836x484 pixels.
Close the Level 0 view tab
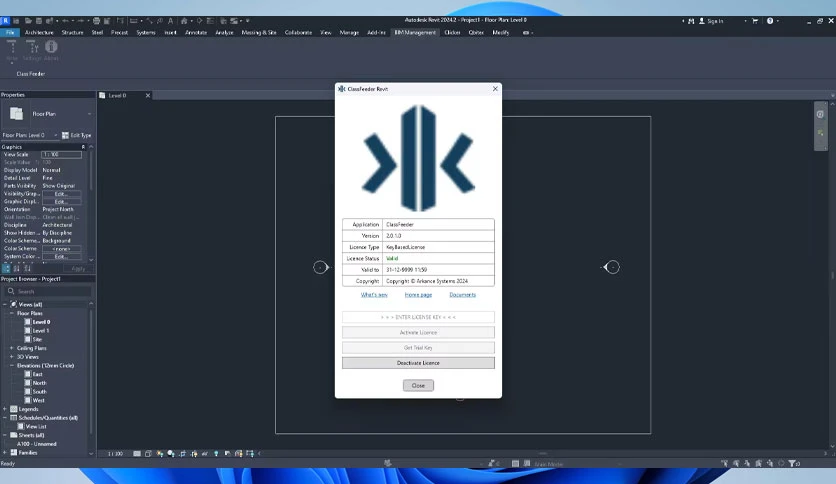pyautogui.click(x=148, y=95)
